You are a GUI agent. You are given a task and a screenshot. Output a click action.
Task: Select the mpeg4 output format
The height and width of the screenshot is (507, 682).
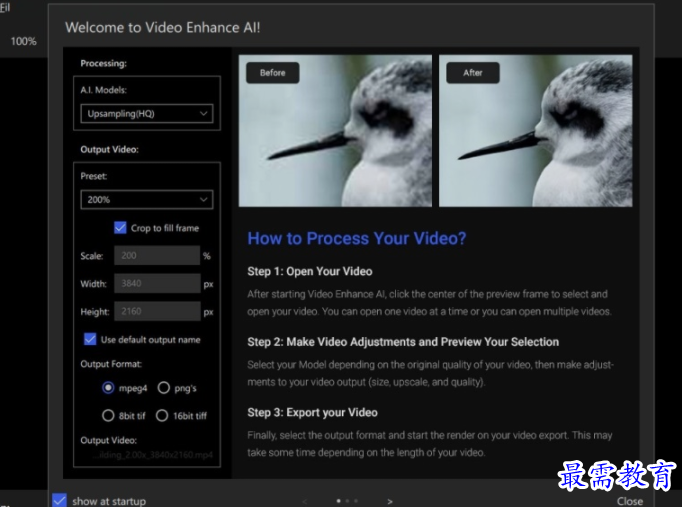[108, 387]
